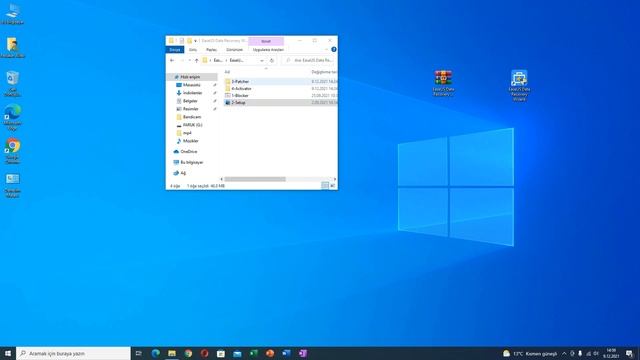The height and width of the screenshot is (360, 640).
Task: Select Bu bilgisayar in navigation pane
Action: [x=192, y=162]
